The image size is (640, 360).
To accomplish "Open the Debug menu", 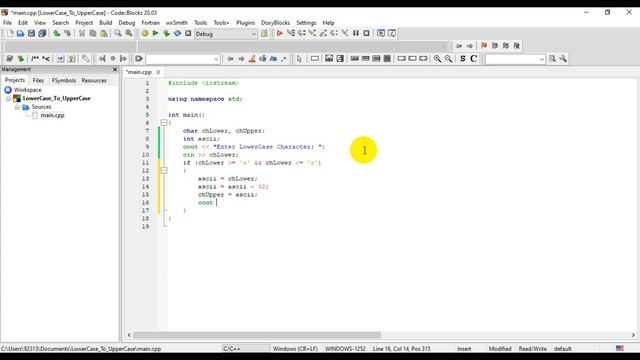I will 127,23.
